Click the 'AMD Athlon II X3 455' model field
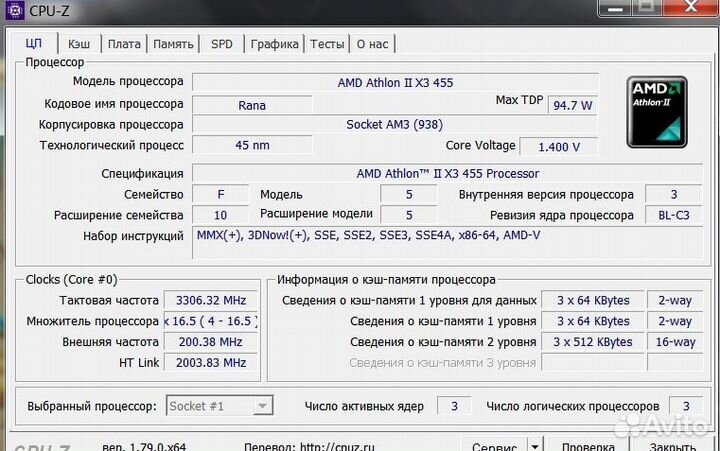Image resolution: width=720 pixels, height=451 pixels. click(x=395, y=83)
